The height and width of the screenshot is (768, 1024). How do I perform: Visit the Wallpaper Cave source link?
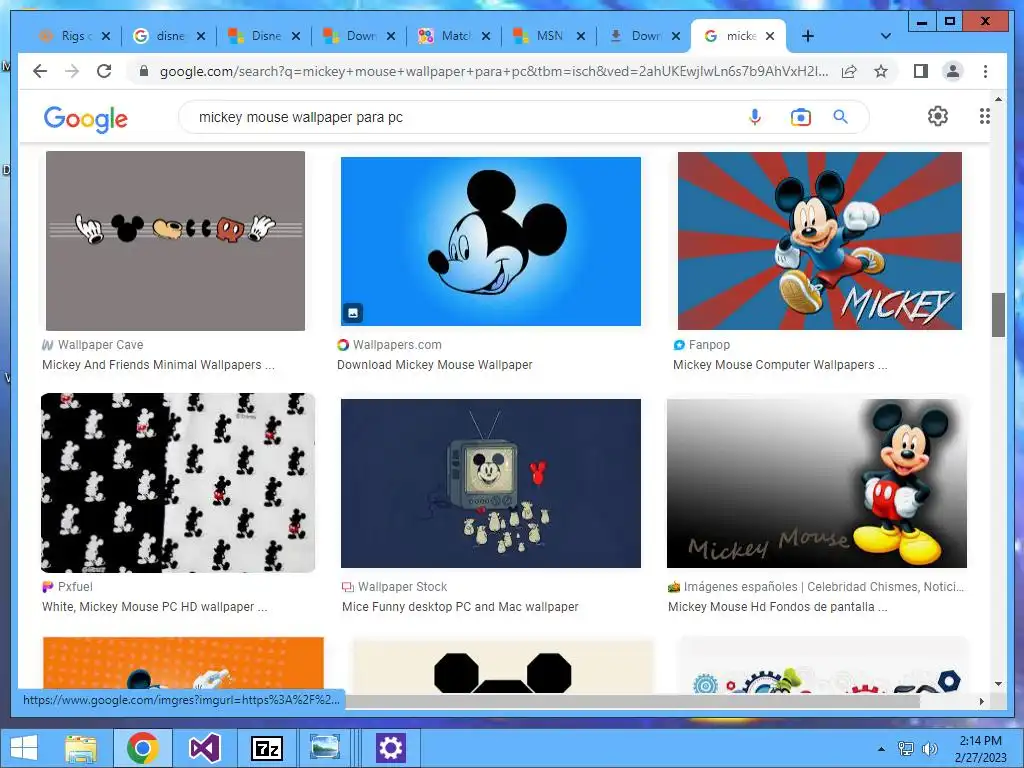pos(92,345)
